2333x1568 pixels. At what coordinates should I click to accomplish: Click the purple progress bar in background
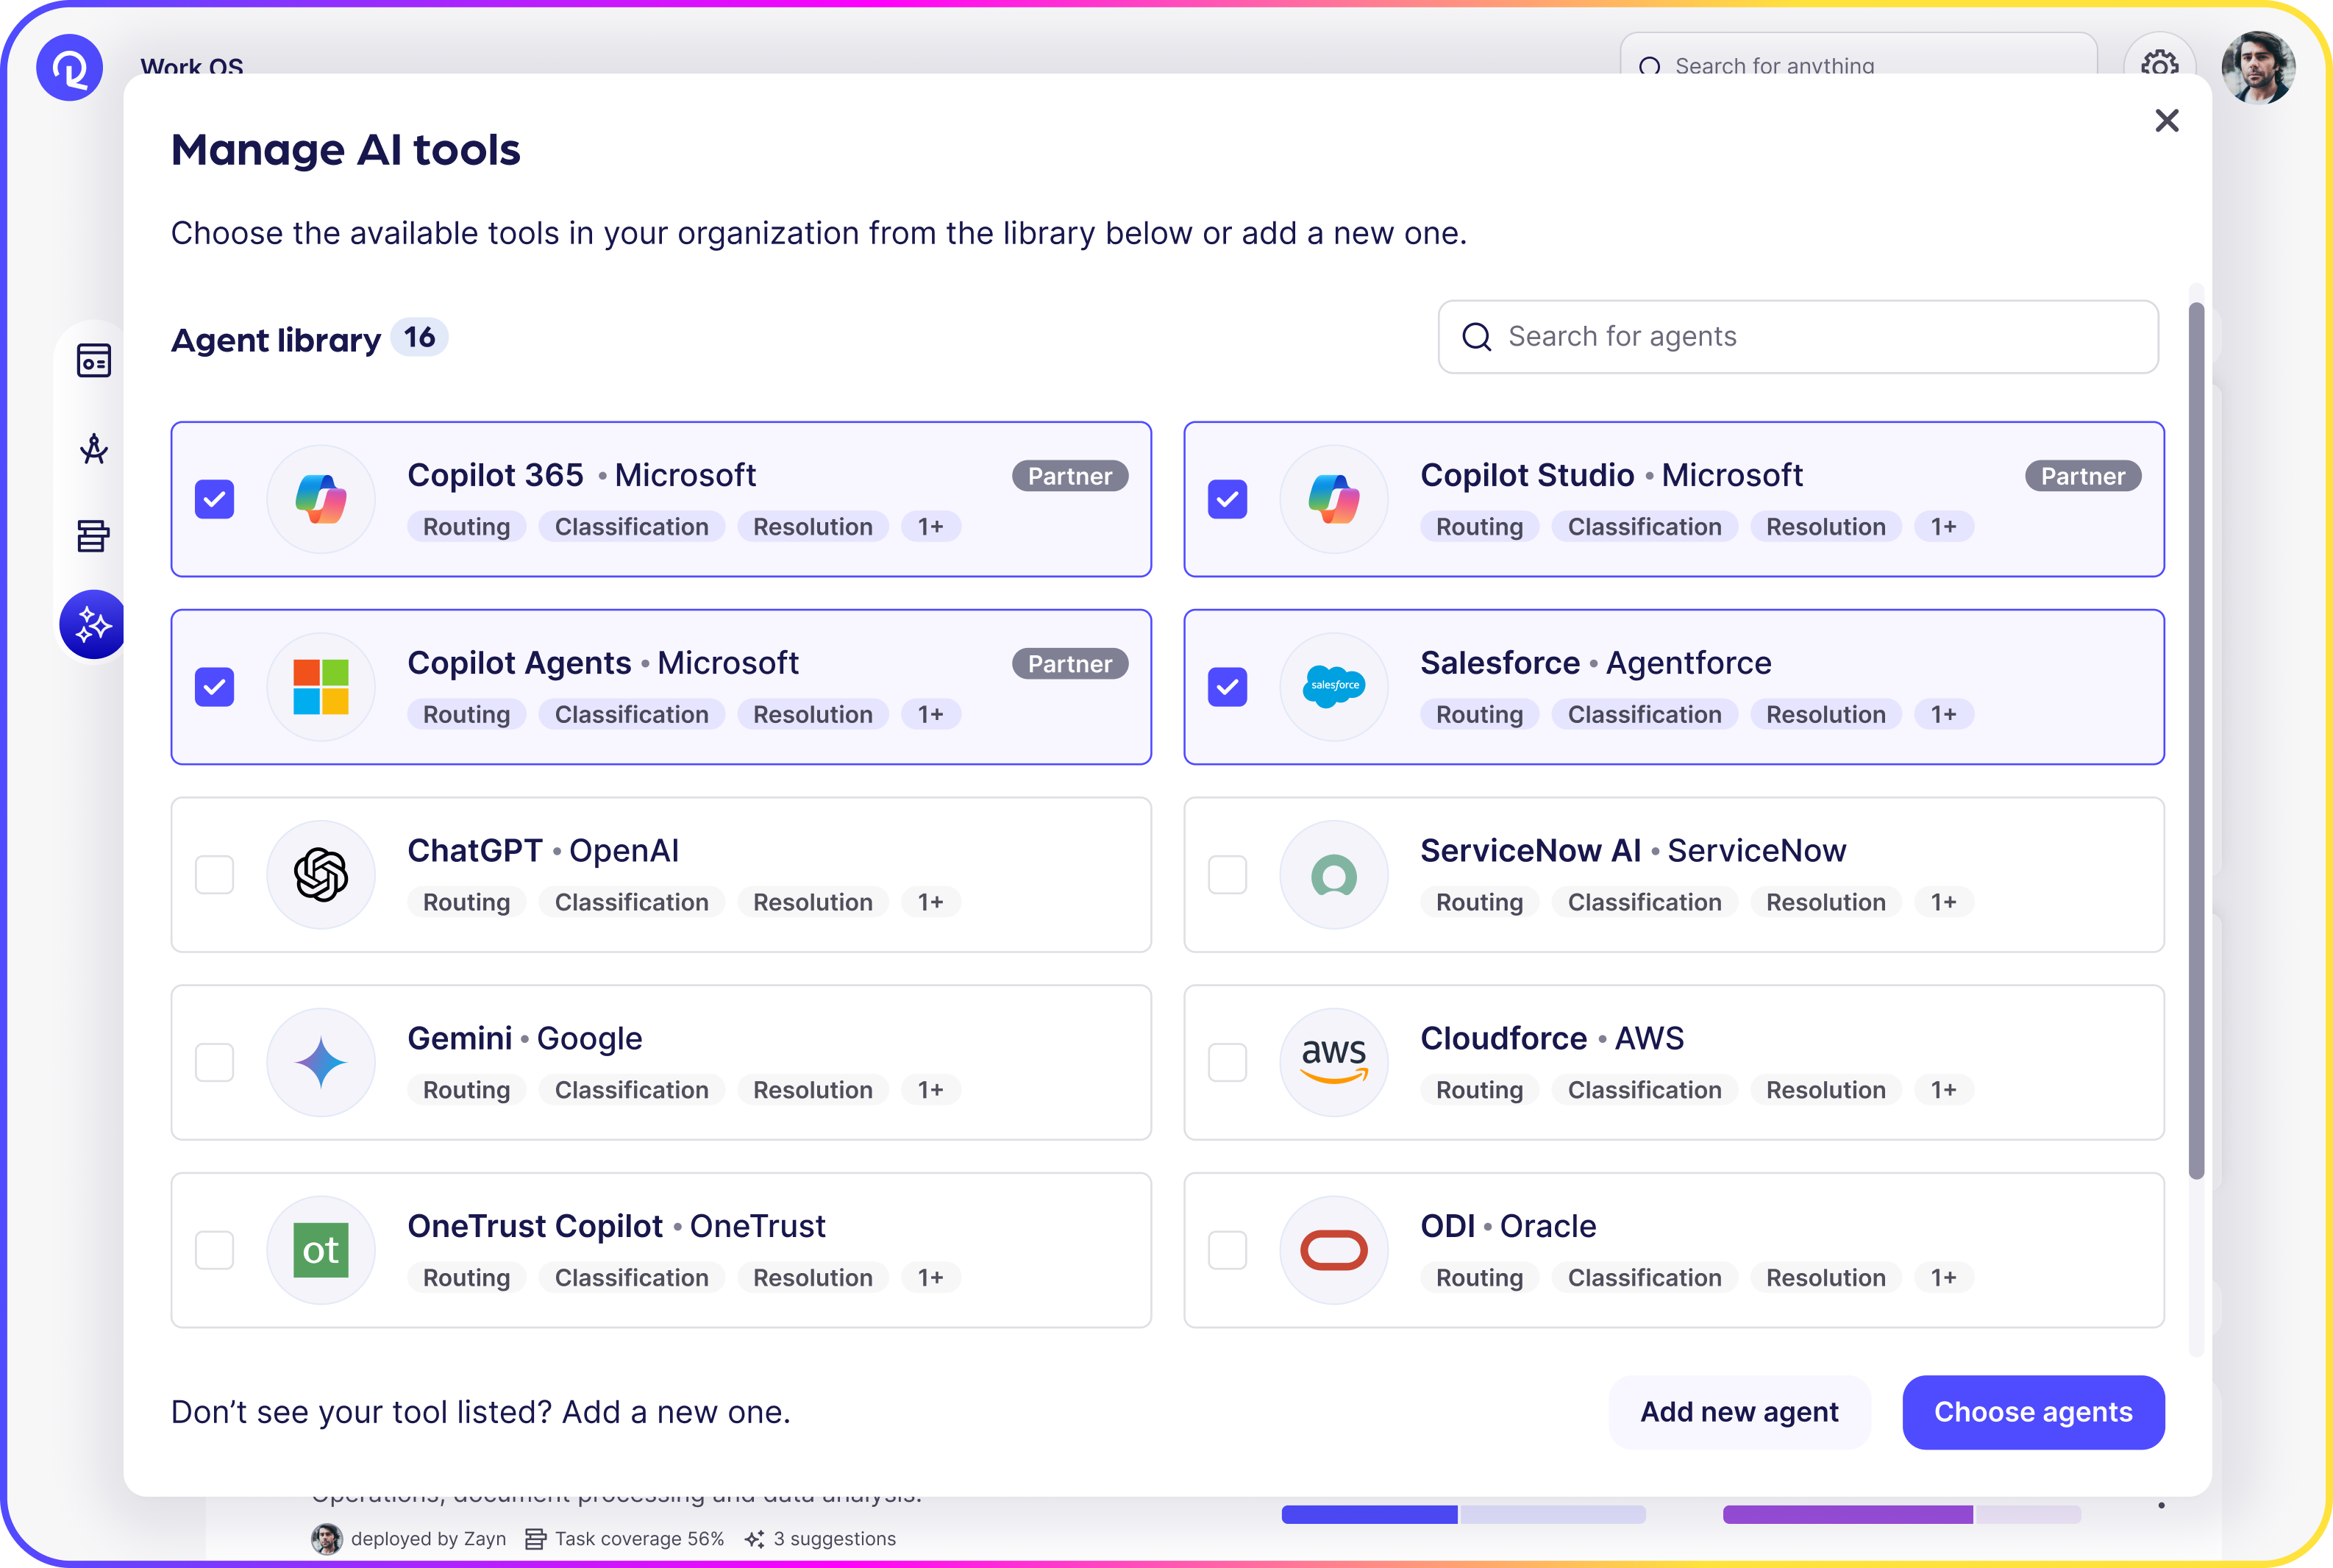(x=1901, y=1515)
